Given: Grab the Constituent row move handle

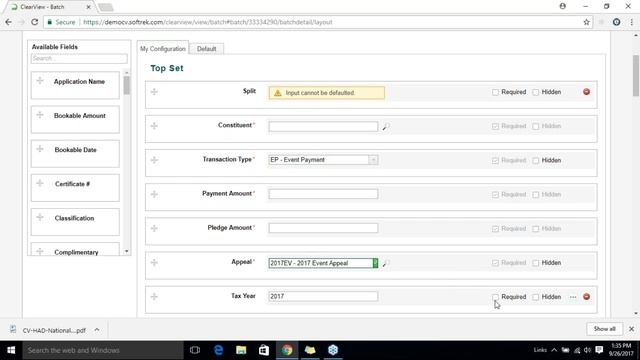Looking at the screenshot, I should point(154,126).
